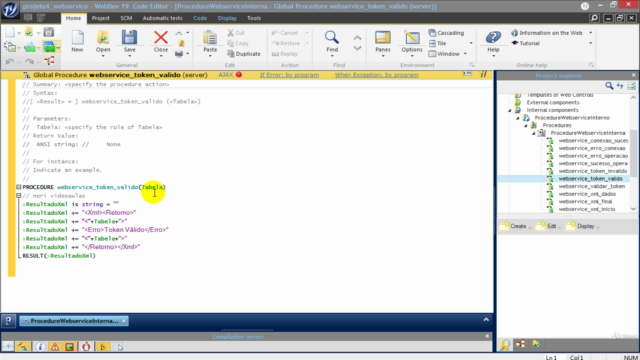640x360 pixels.
Task: Open the Tutorial entry
Action: click(x=525, y=43)
